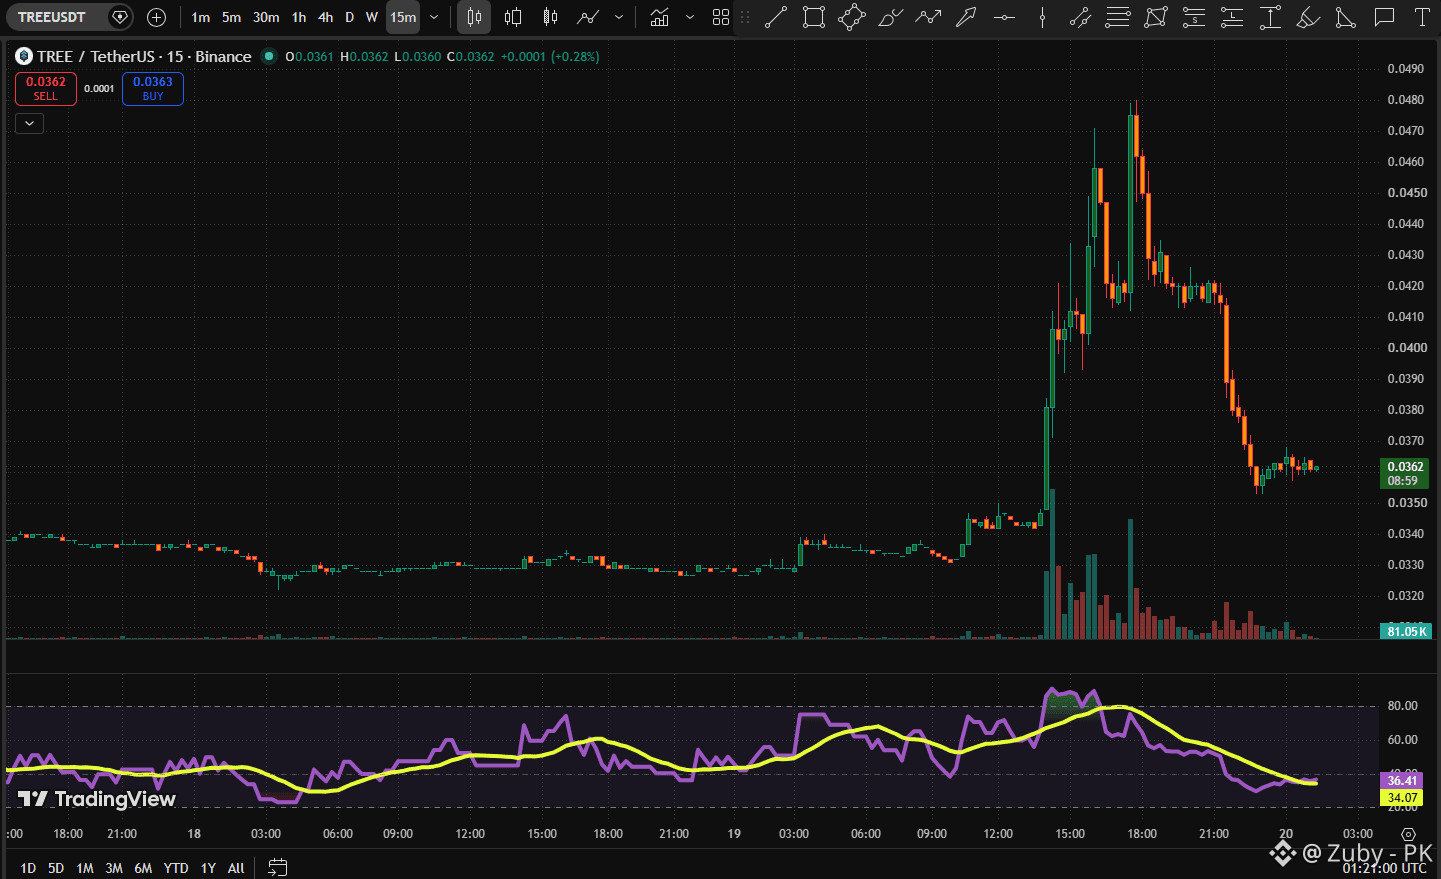Select the triangle pattern tool
1441x879 pixels.
[1346, 17]
